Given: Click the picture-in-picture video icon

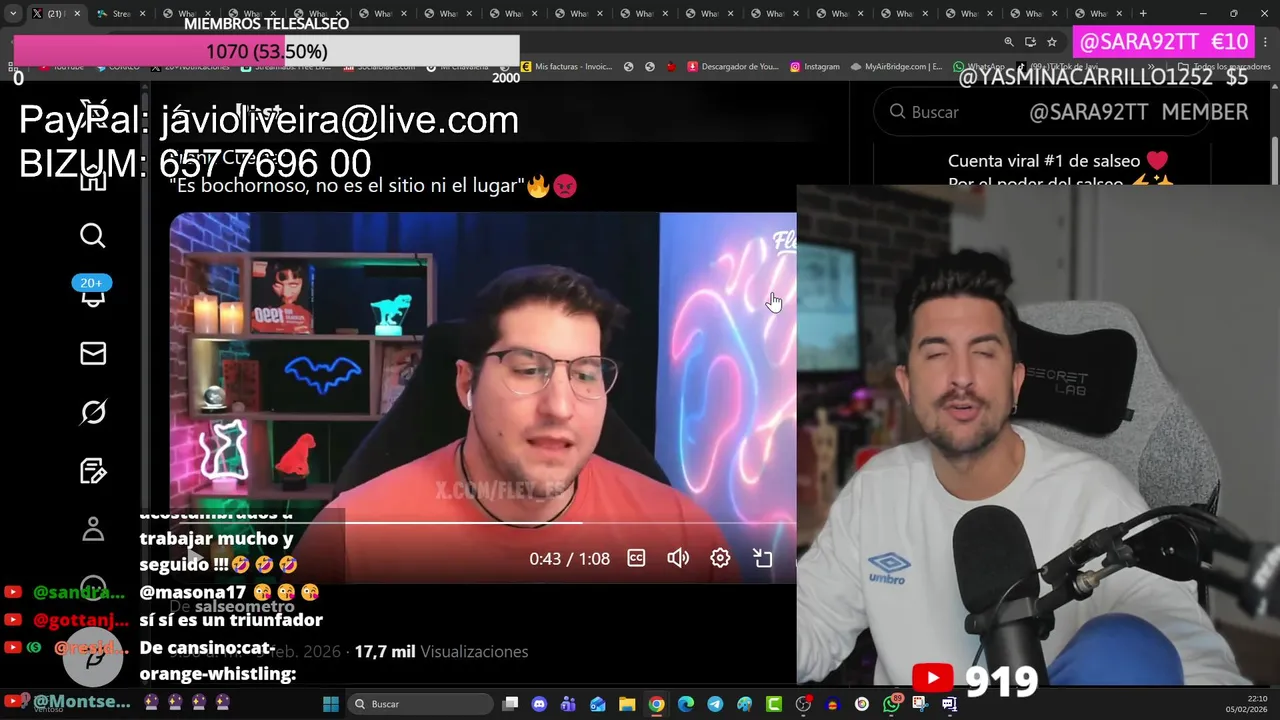Looking at the screenshot, I should (x=763, y=558).
